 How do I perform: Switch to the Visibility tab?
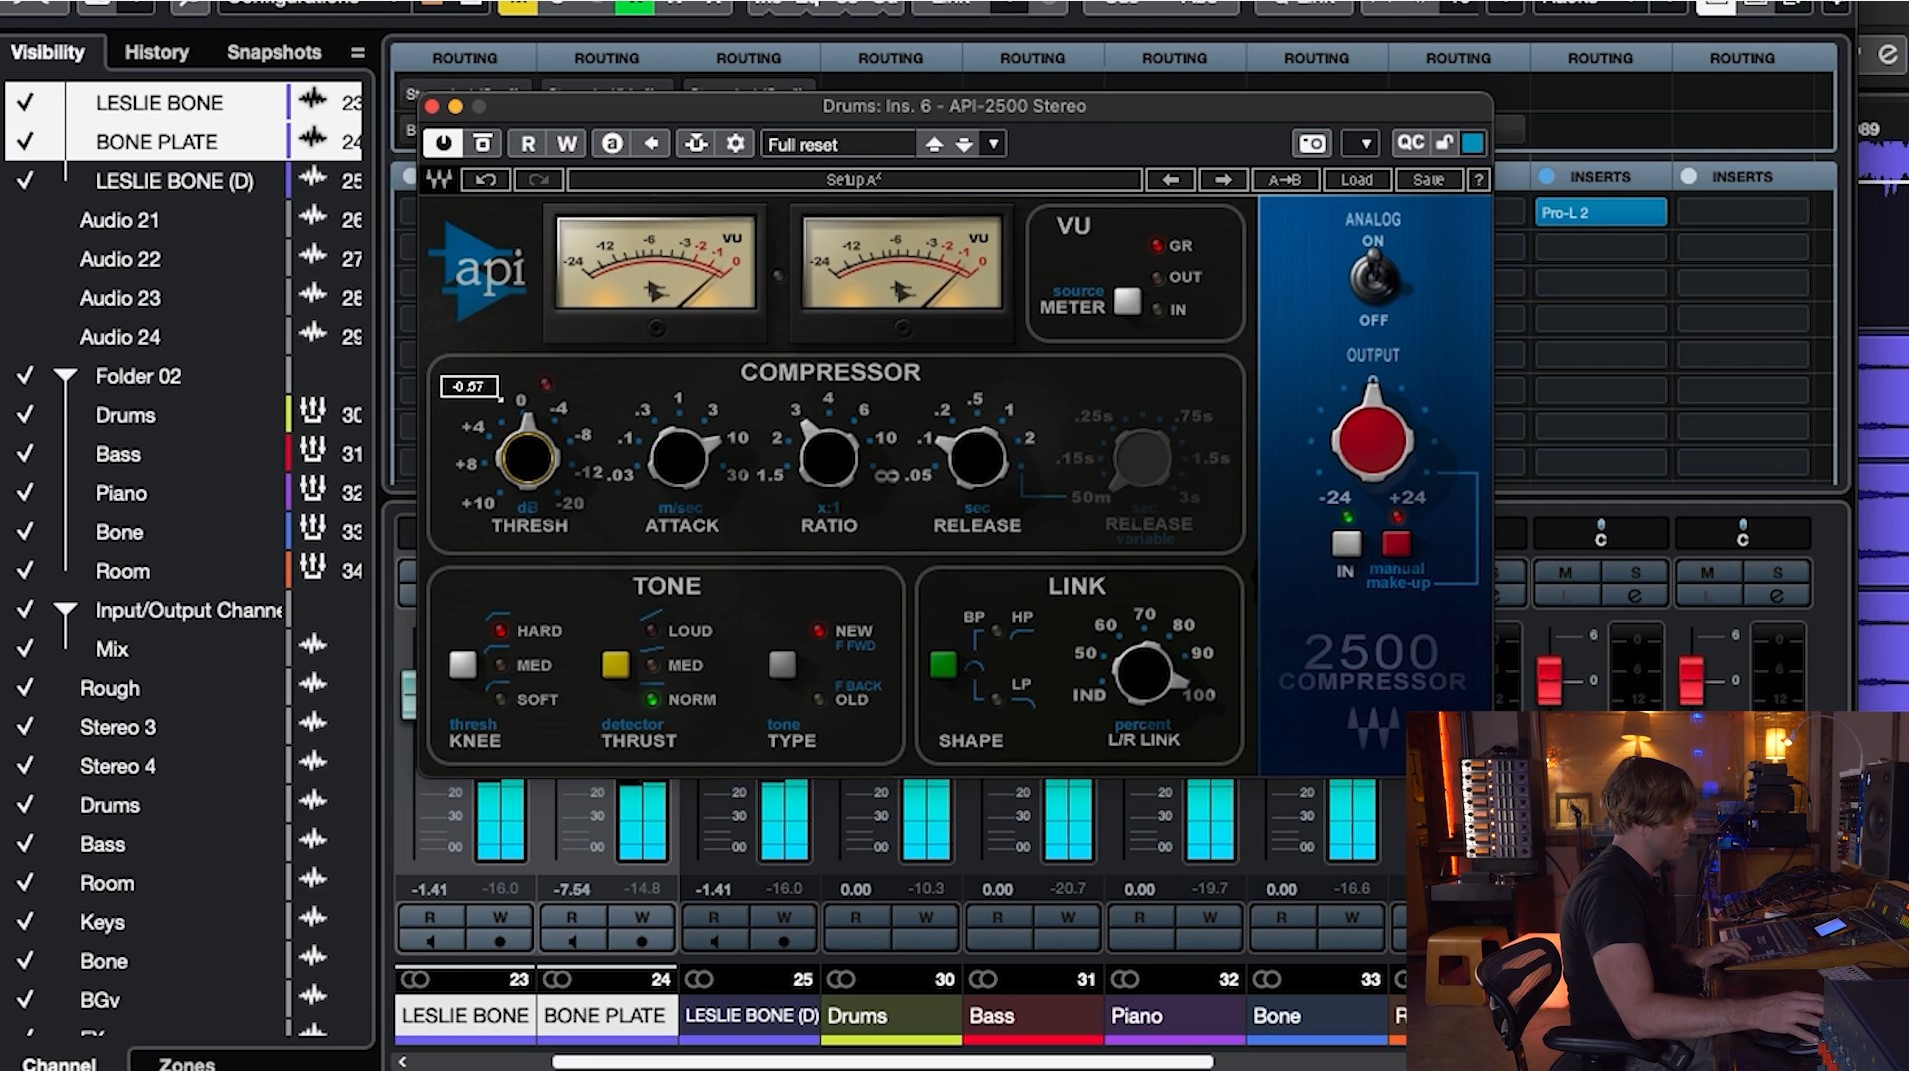pyautogui.click(x=47, y=52)
